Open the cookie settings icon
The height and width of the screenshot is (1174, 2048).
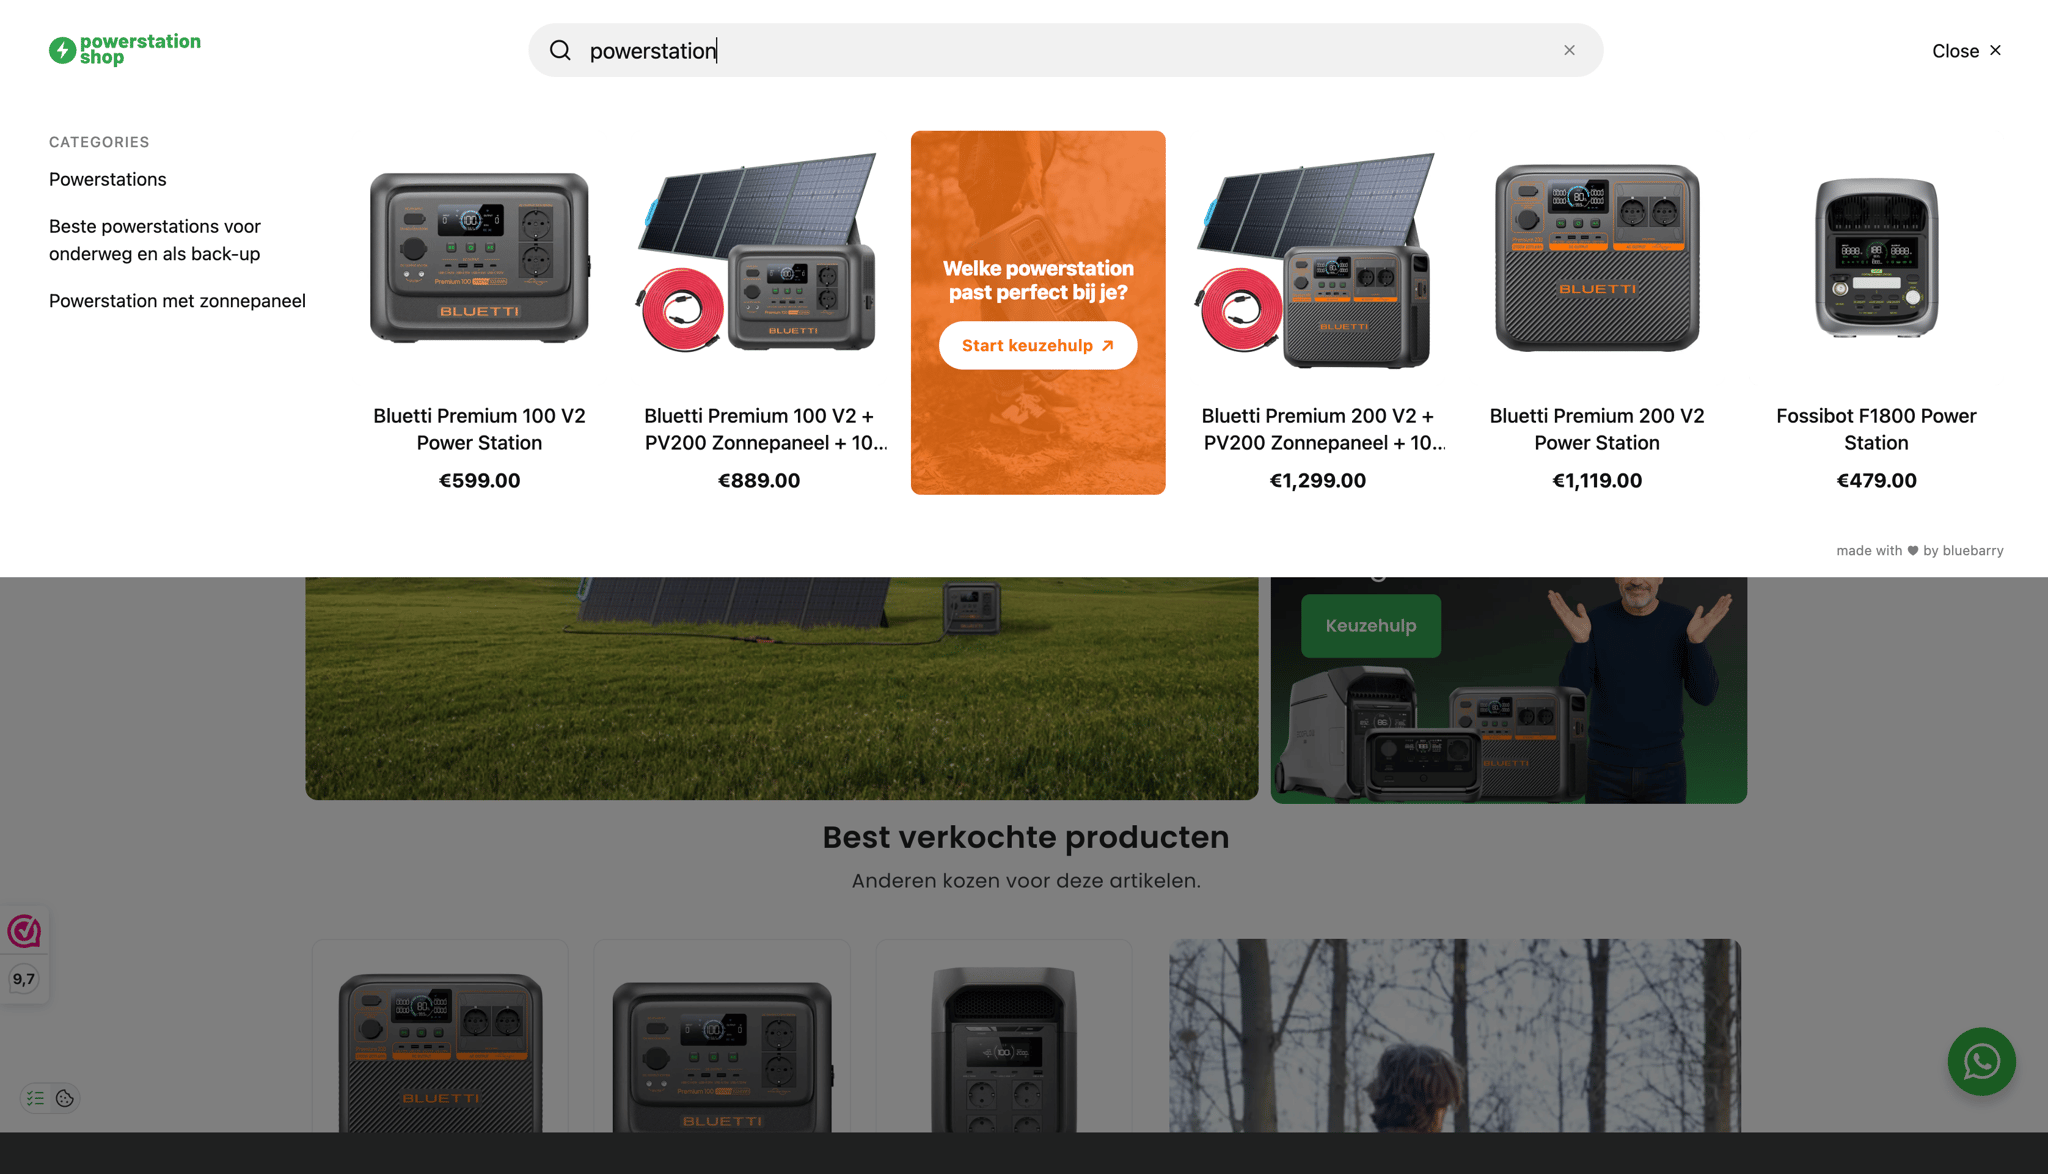65,1098
